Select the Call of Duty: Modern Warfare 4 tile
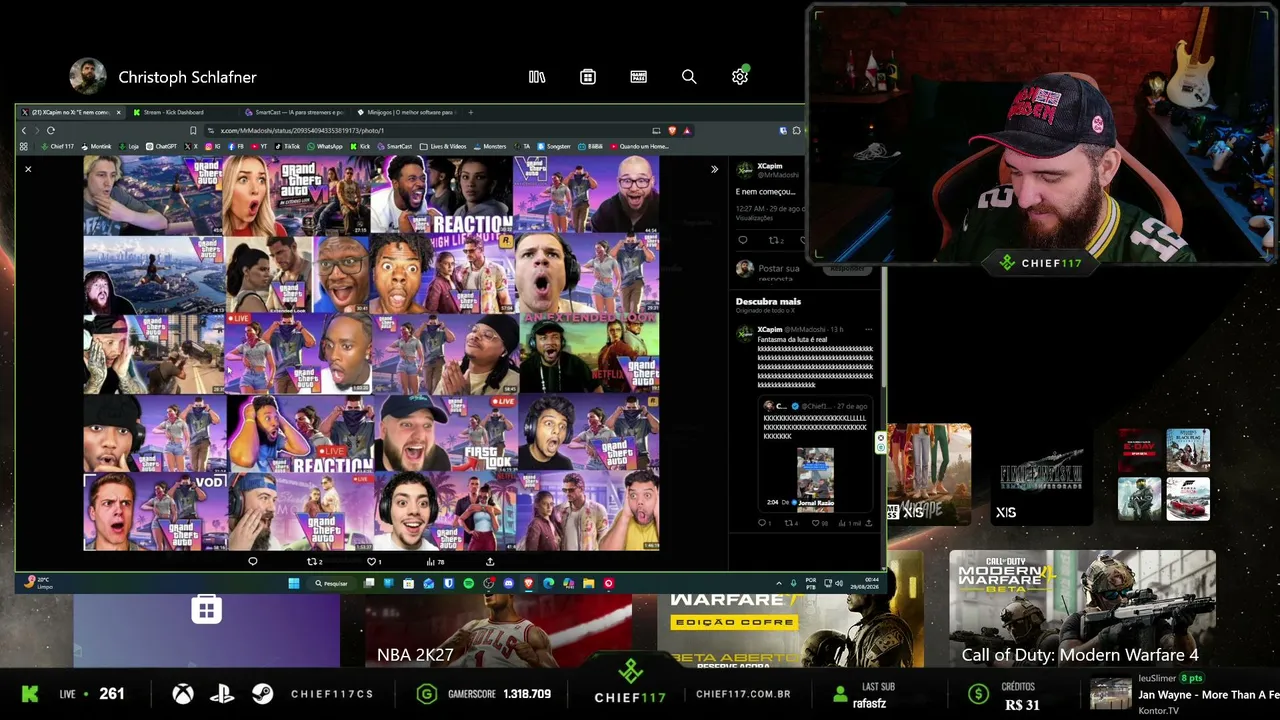This screenshot has width=1280, height=720. (1082, 608)
